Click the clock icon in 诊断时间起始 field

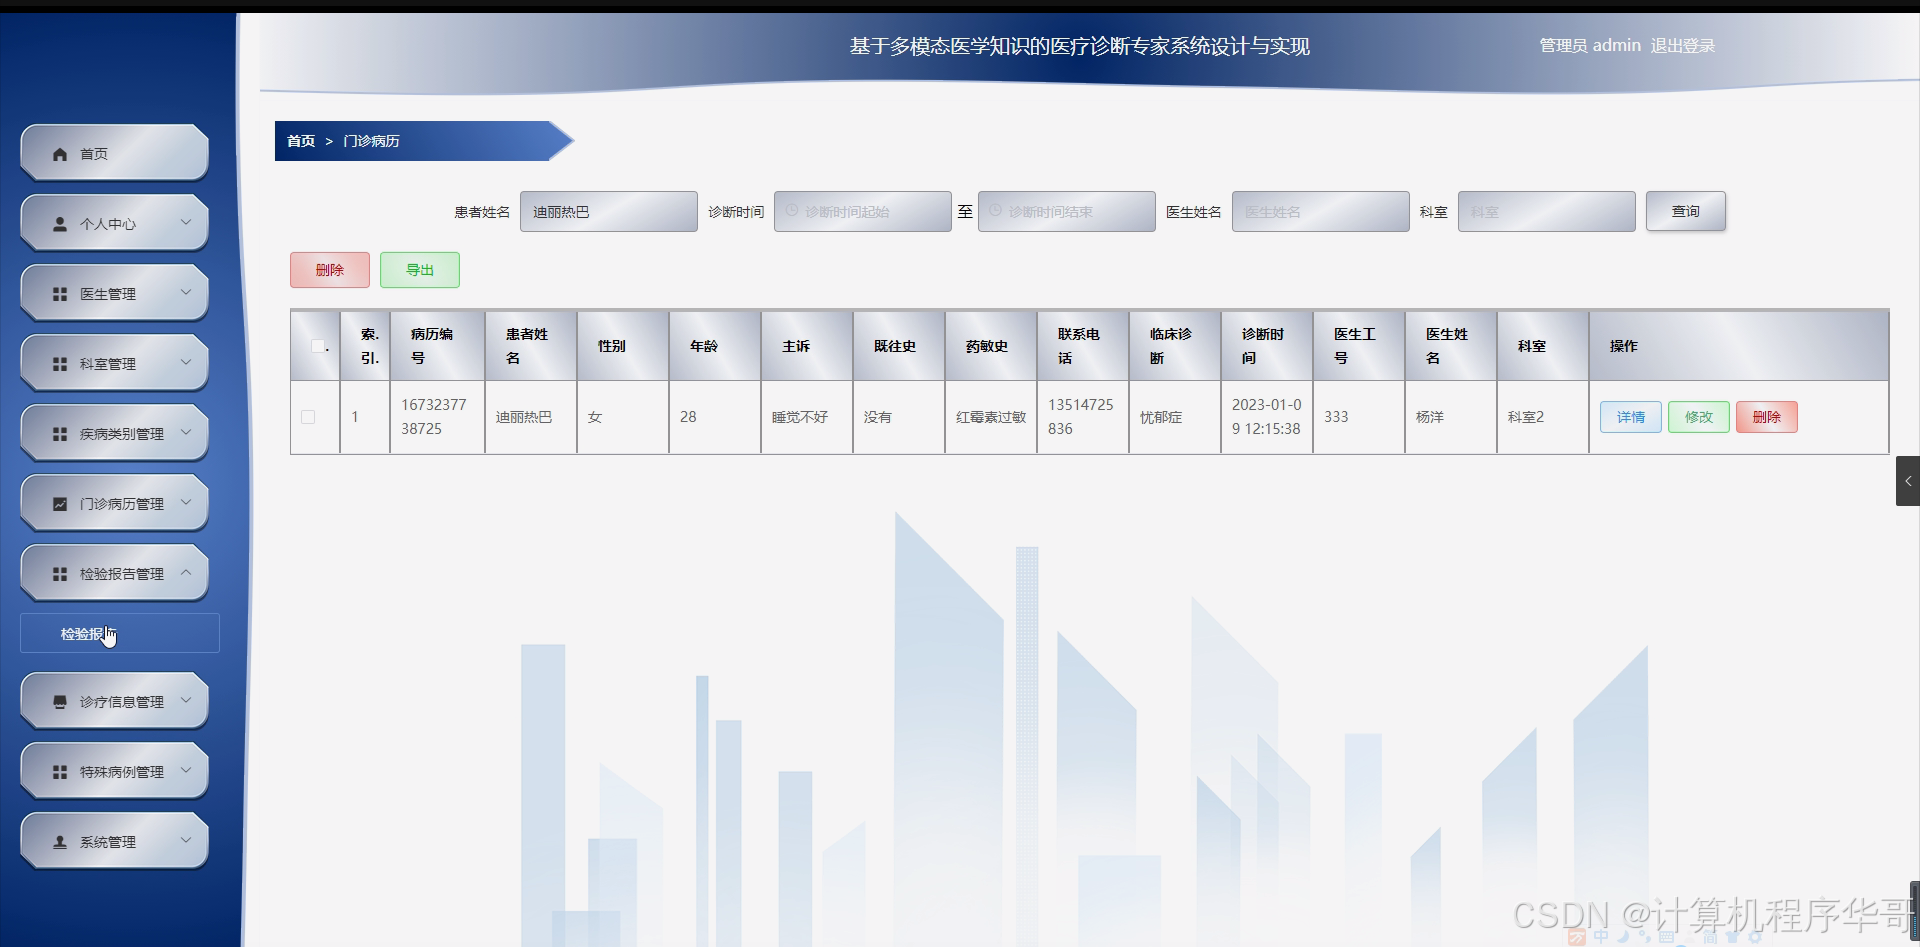click(792, 211)
